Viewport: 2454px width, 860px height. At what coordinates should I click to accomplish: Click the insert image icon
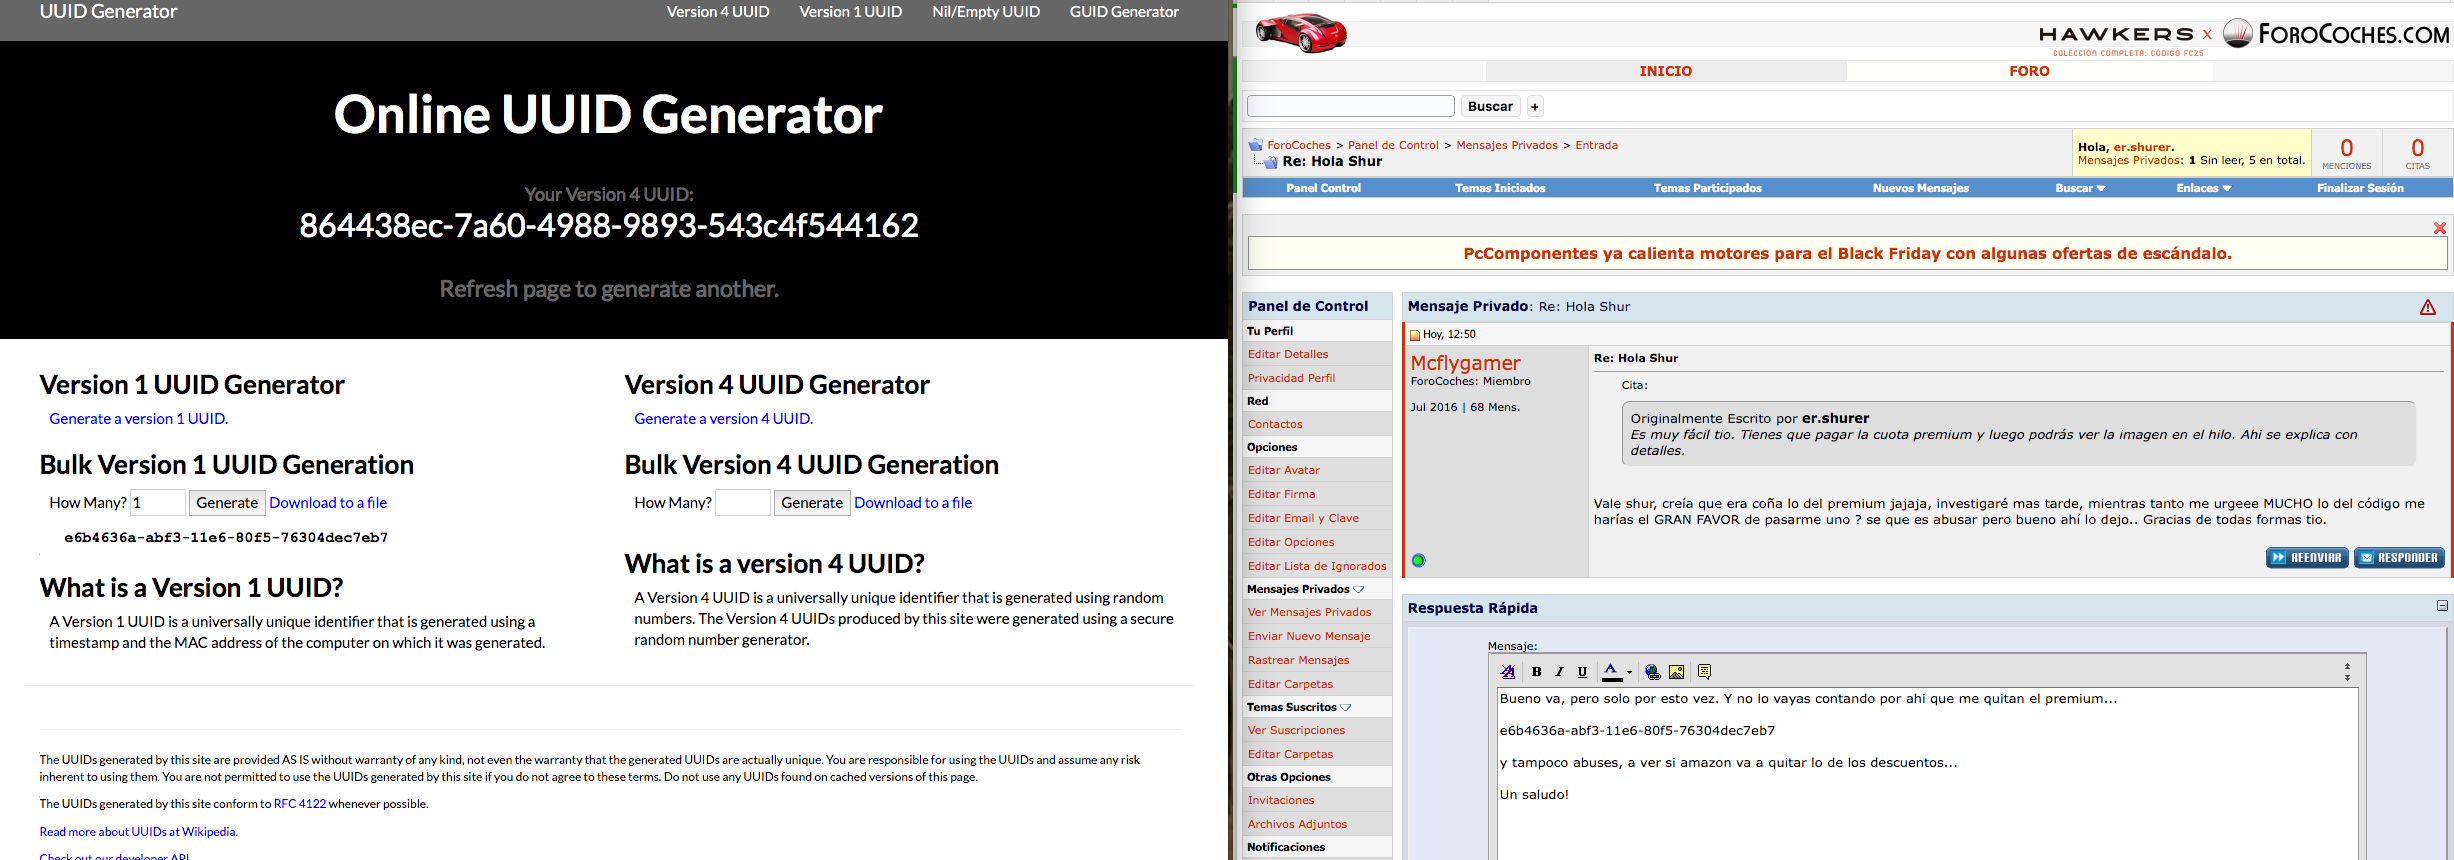[x=1676, y=672]
